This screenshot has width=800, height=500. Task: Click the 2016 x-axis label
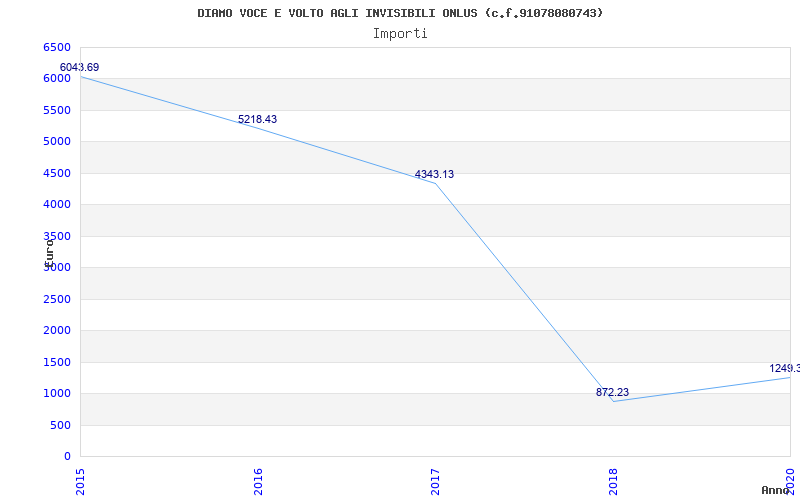[258, 481]
